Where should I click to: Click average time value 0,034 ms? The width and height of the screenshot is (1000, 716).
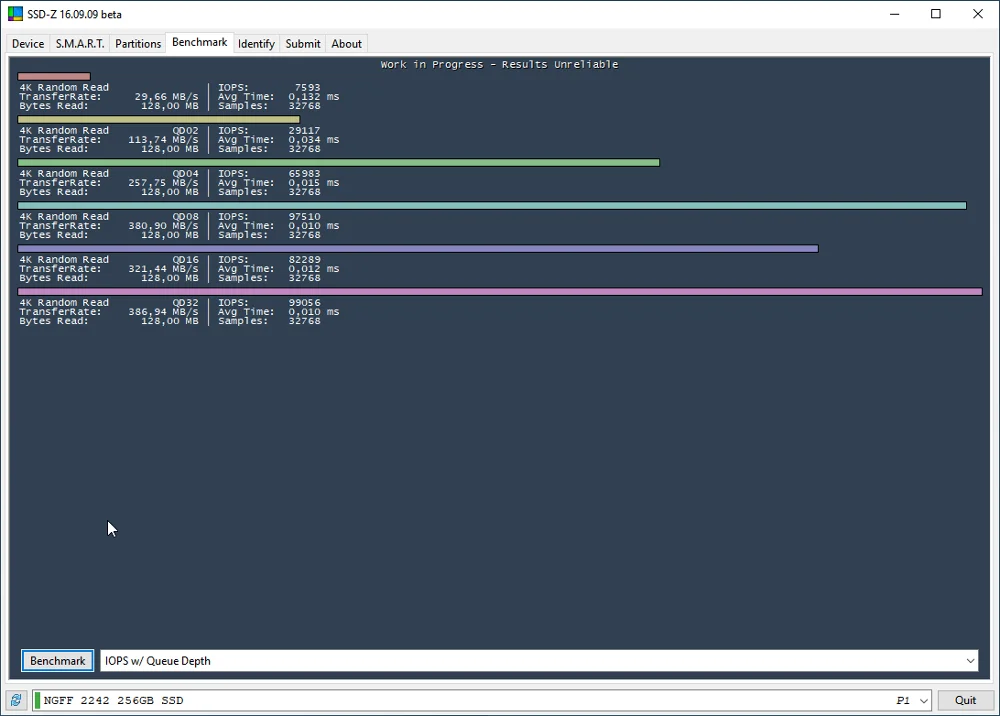314,140
